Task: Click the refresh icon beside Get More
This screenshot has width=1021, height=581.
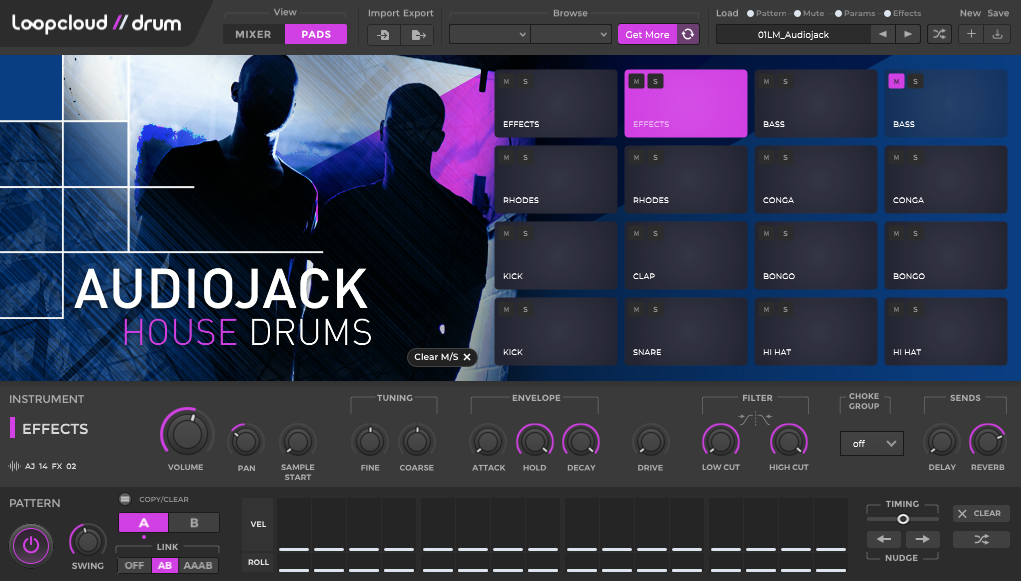Action: (688, 35)
